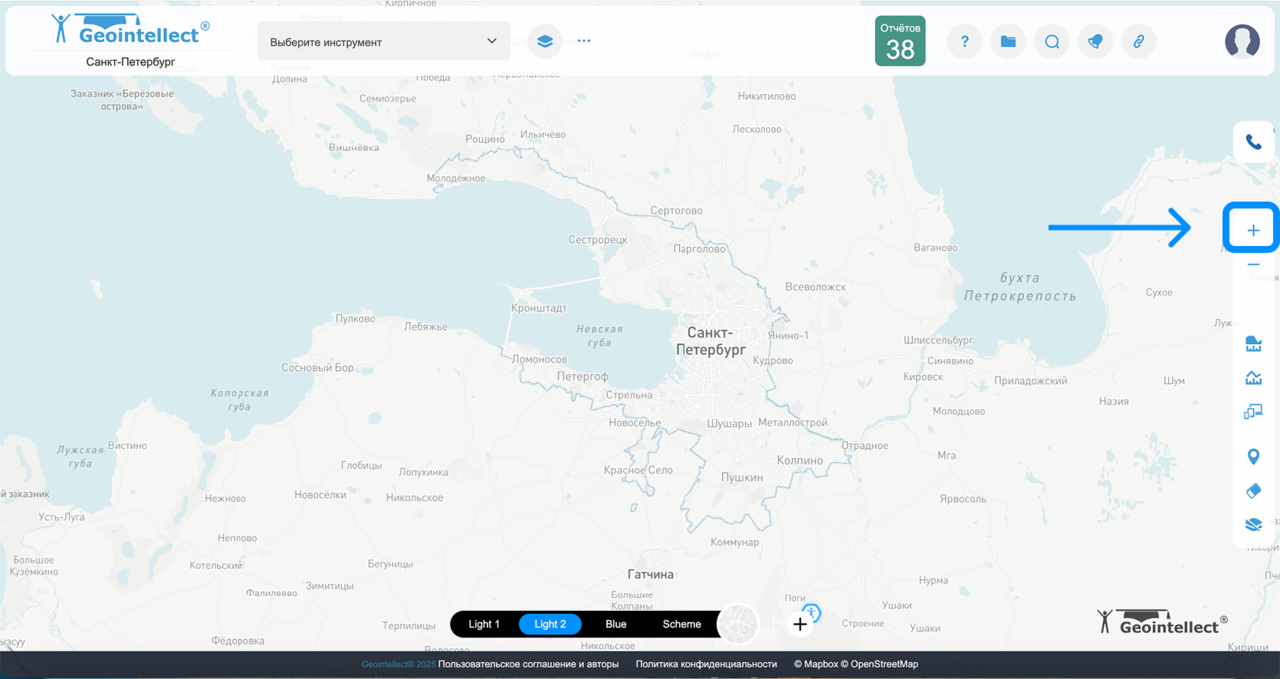
Task: Click the question mark help icon
Action: coord(965,42)
